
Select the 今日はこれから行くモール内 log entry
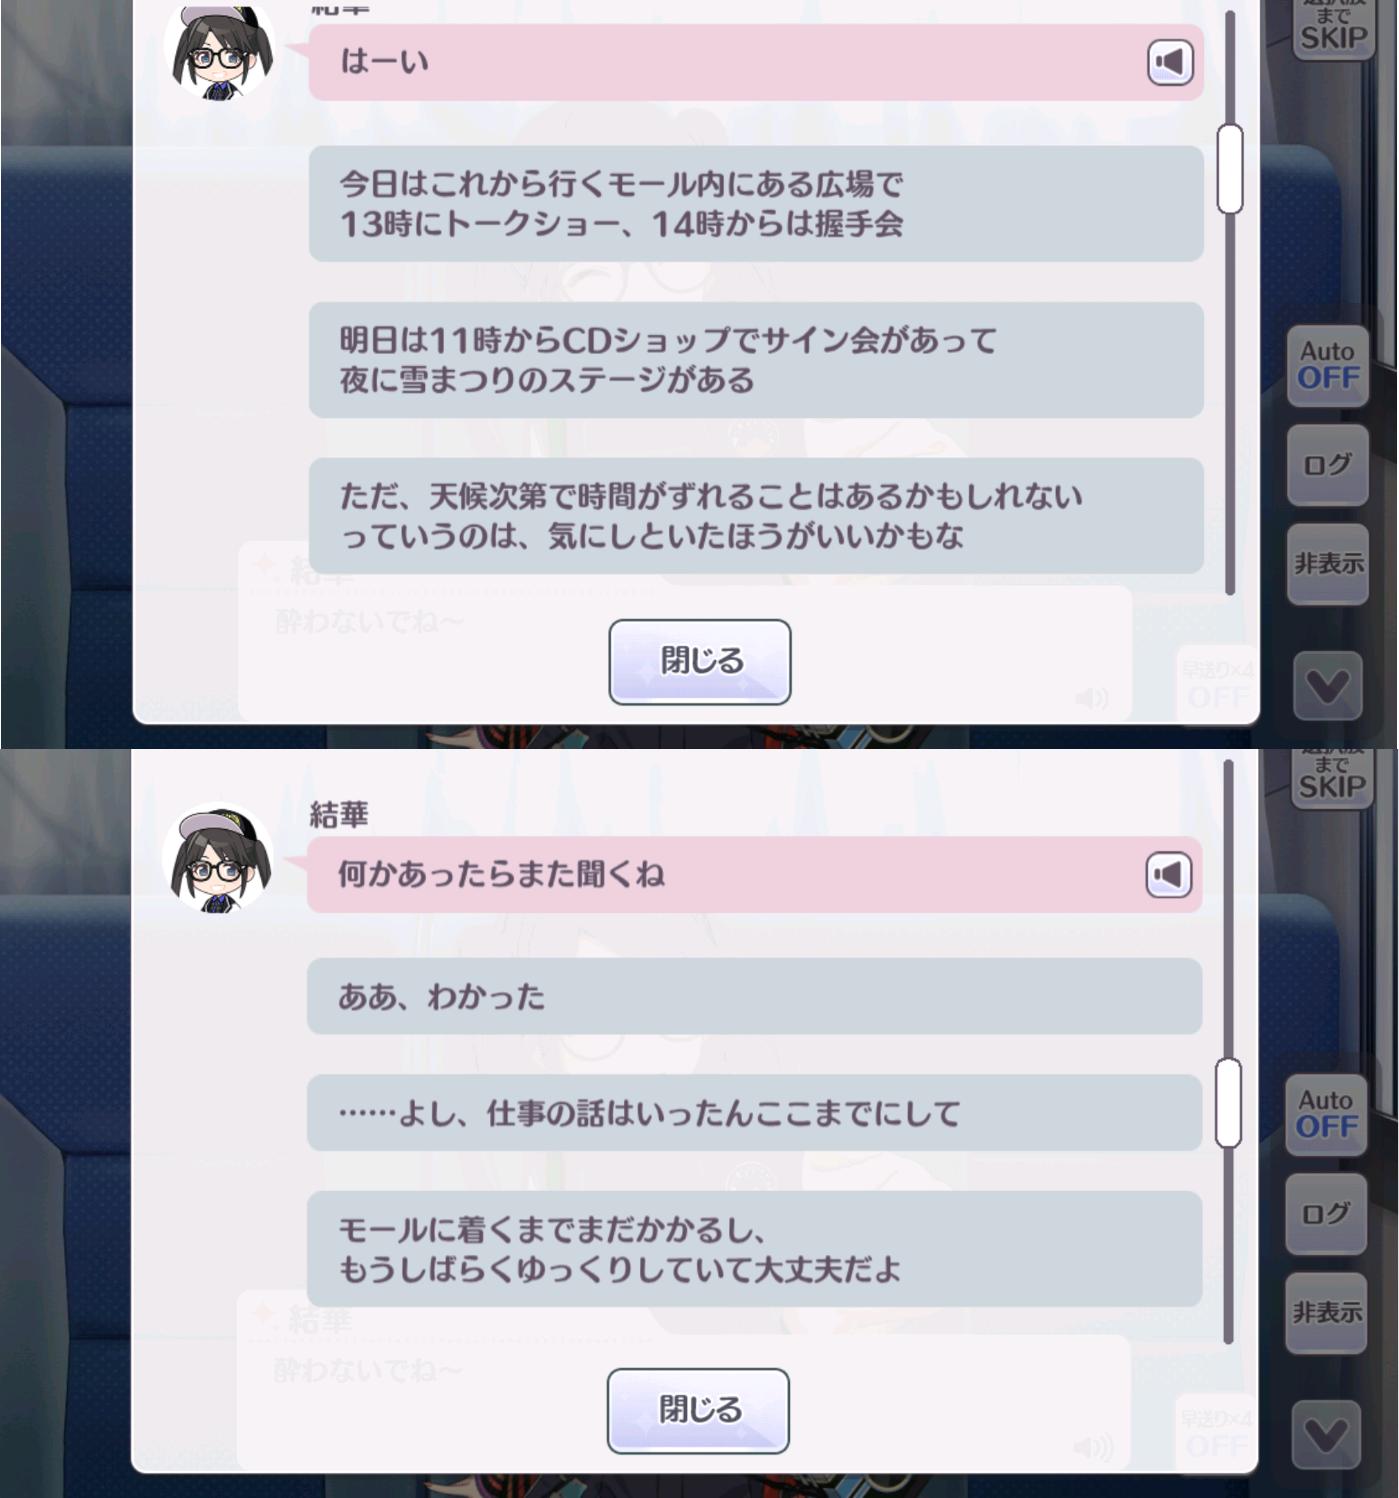[x=756, y=204]
